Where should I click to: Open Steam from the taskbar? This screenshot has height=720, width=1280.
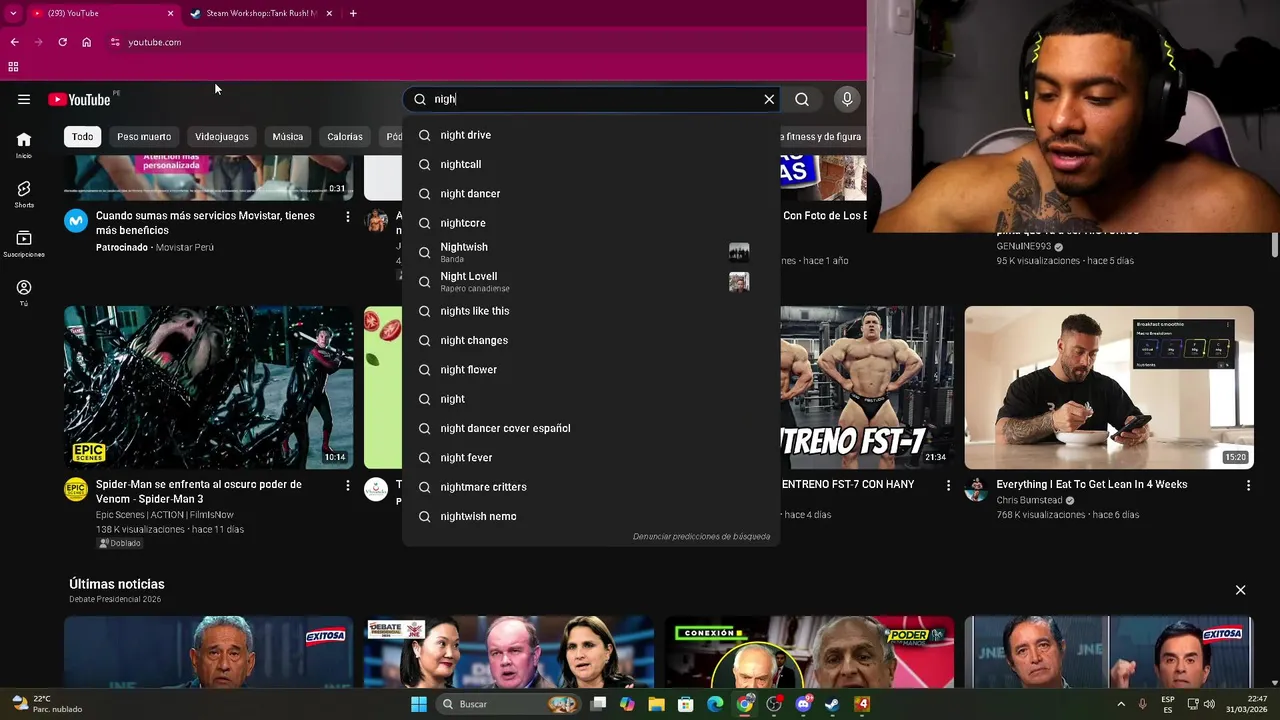(x=832, y=704)
